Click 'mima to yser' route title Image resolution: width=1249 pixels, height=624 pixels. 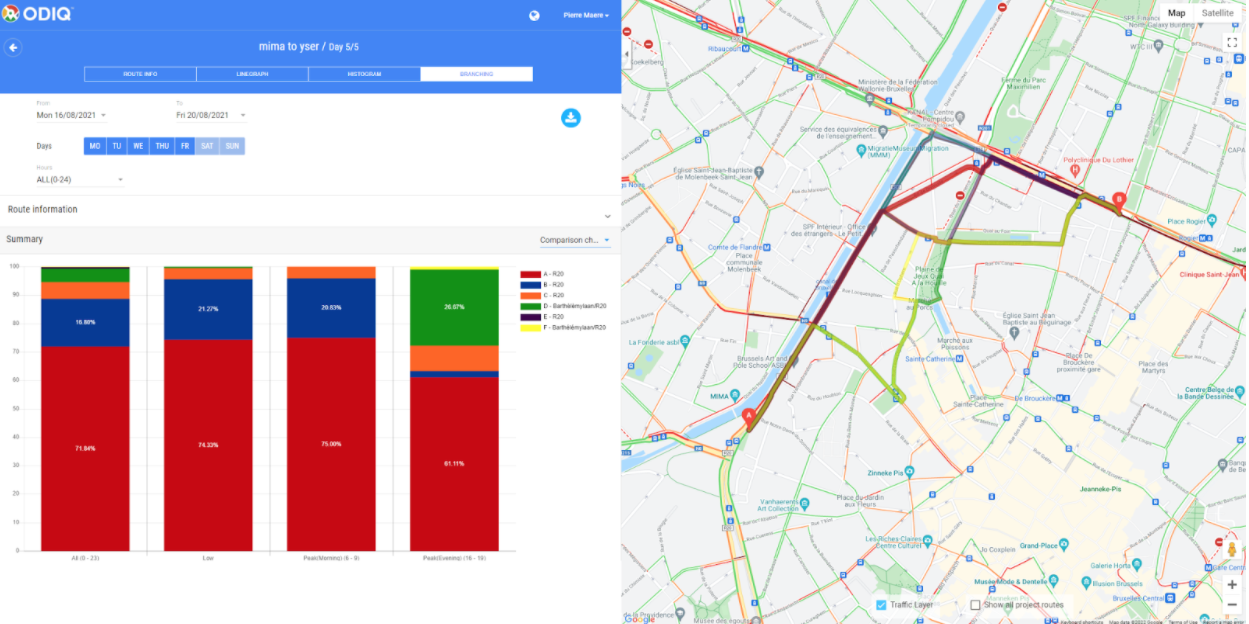pos(290,47)
